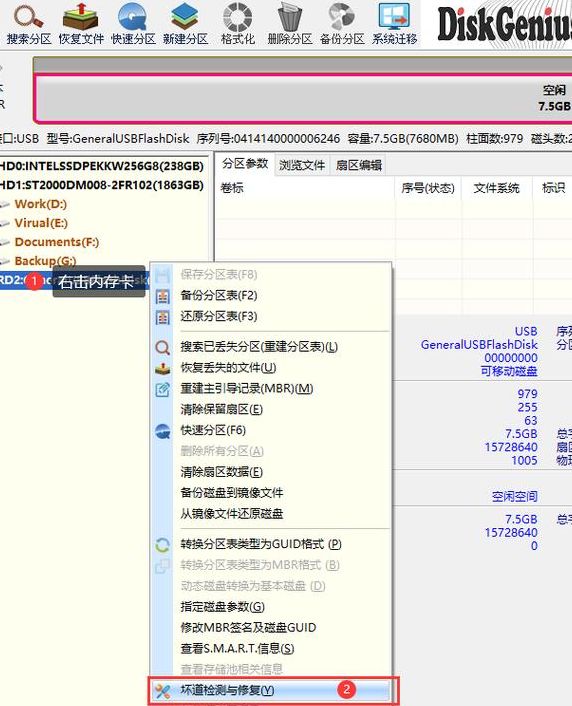
Task: Open the 扇区编辑 tab
Action: pos(359,165)
